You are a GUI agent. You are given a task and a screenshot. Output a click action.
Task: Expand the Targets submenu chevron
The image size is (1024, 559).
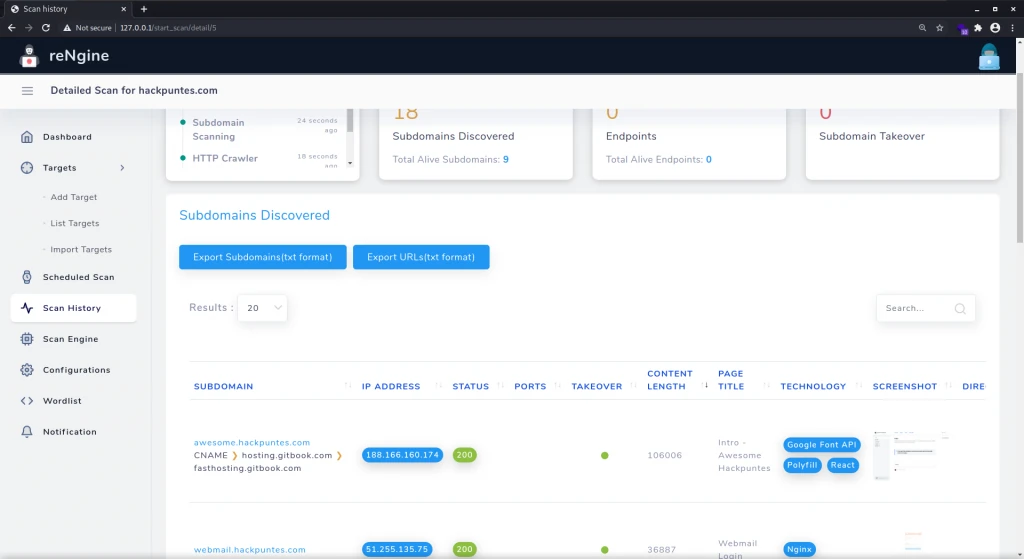point(122,168)
